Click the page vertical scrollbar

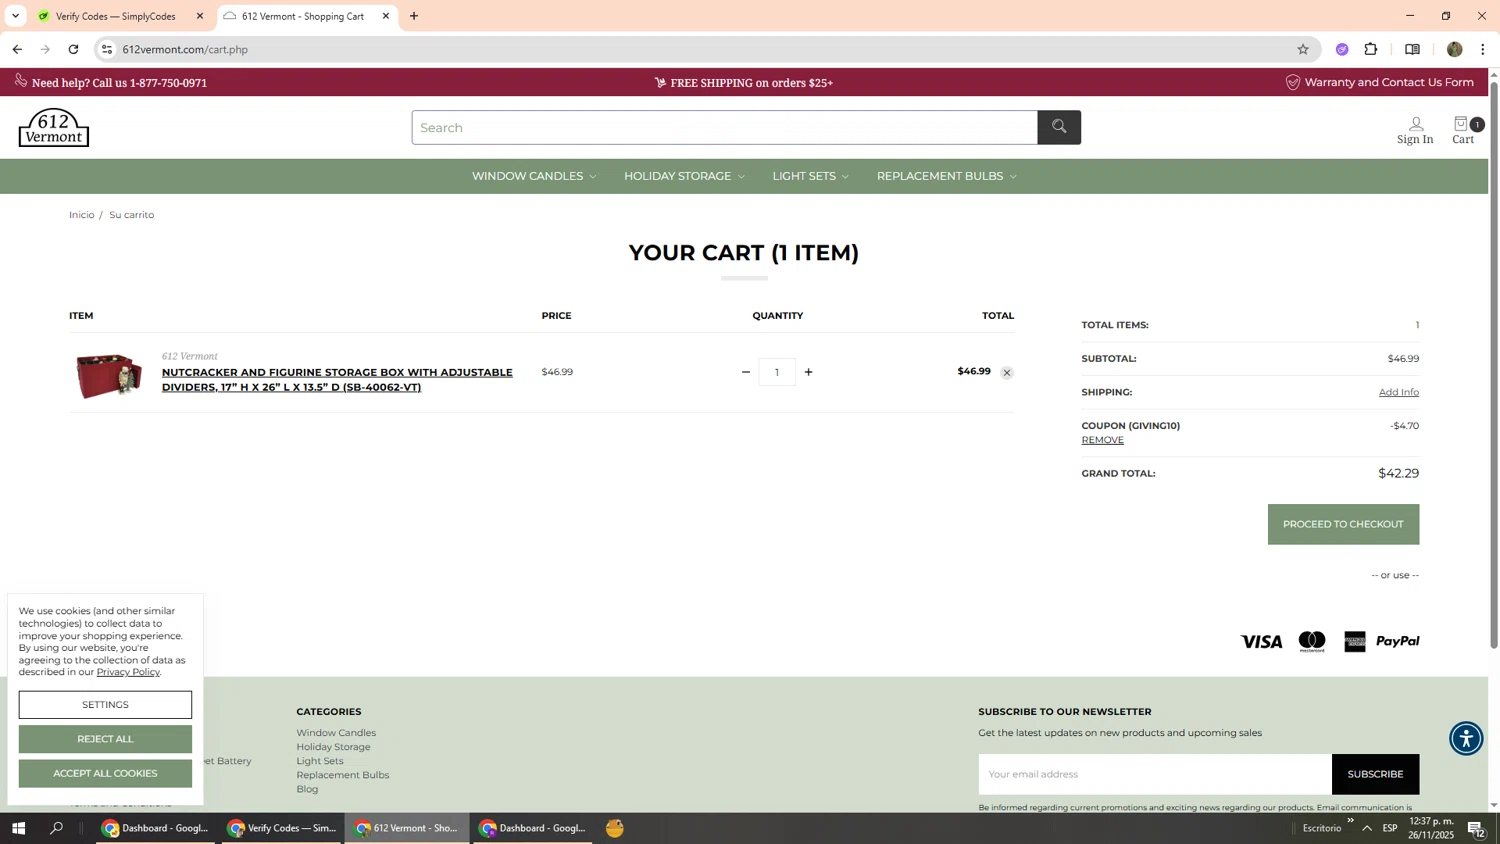[1494, 365]
